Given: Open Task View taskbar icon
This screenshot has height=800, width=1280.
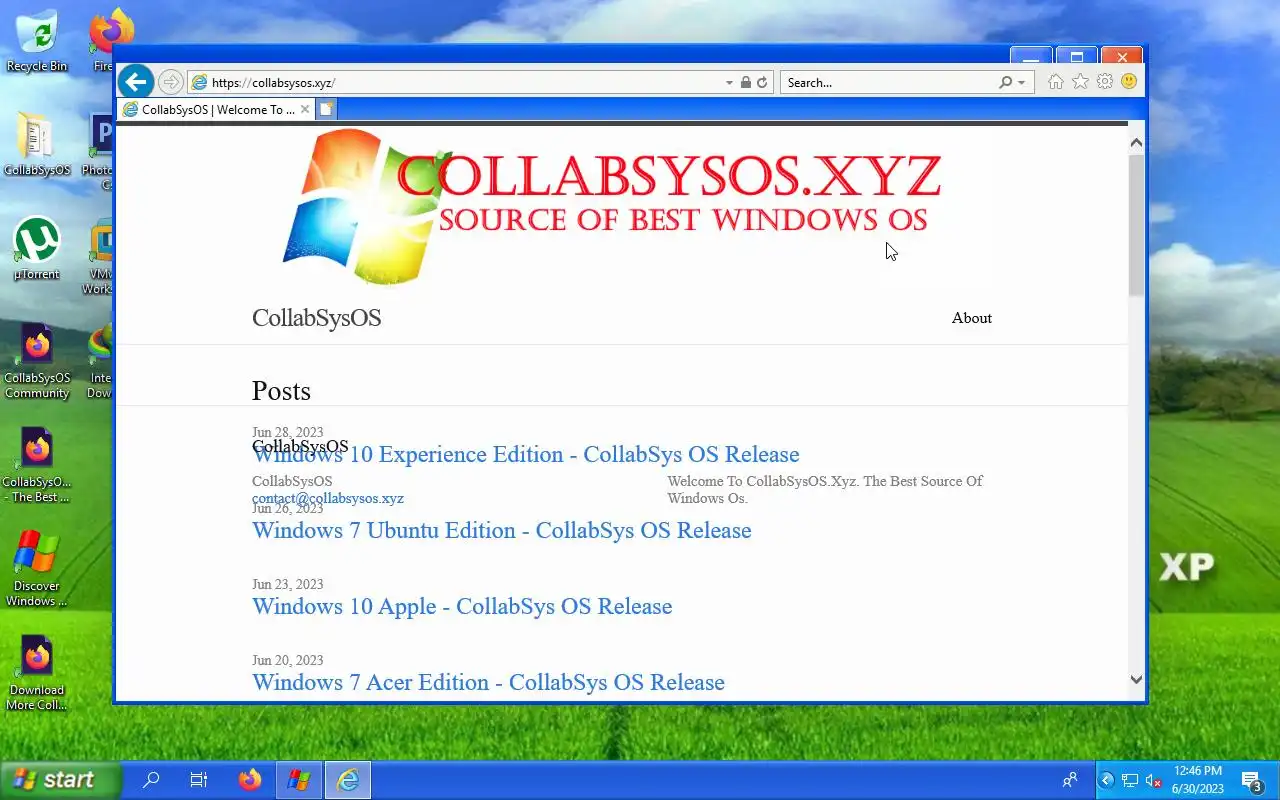Looking at the screenshot, I should tap(199, 780).
